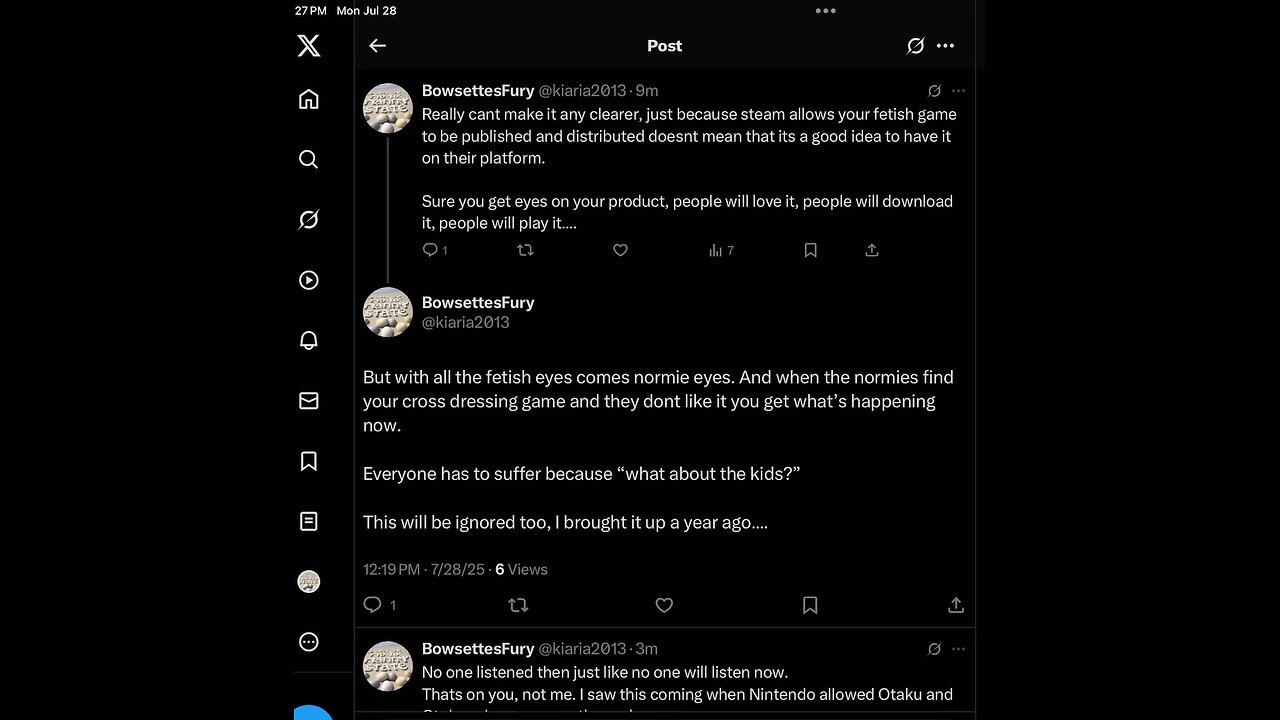Open Grok from the sidebar

pyautogui.click(x=309, y=220)
